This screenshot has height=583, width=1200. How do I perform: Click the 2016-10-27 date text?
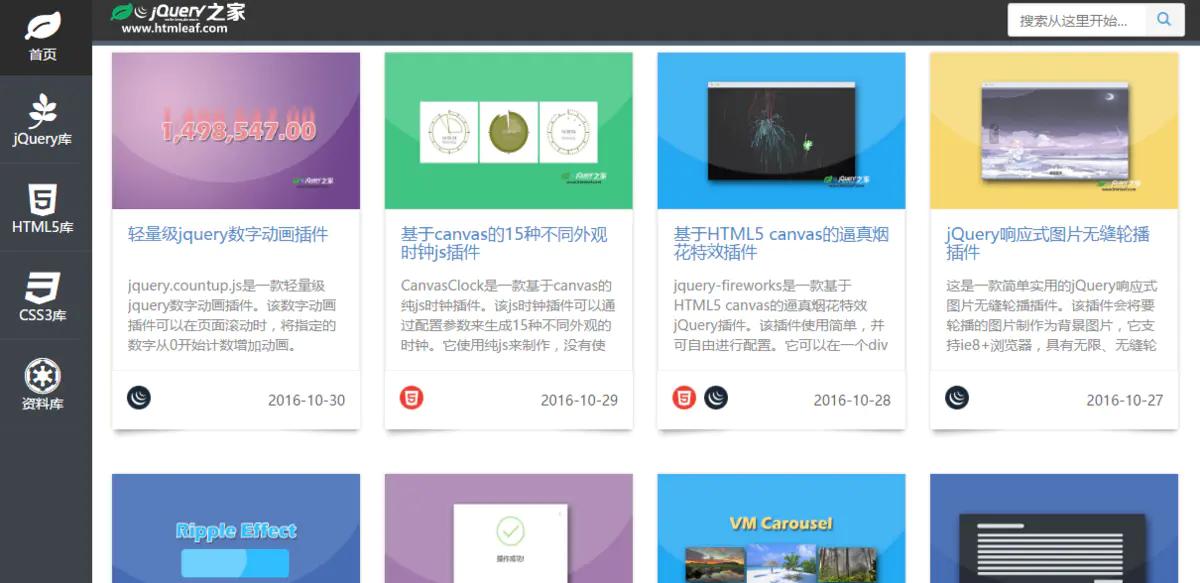(1125, 400)
